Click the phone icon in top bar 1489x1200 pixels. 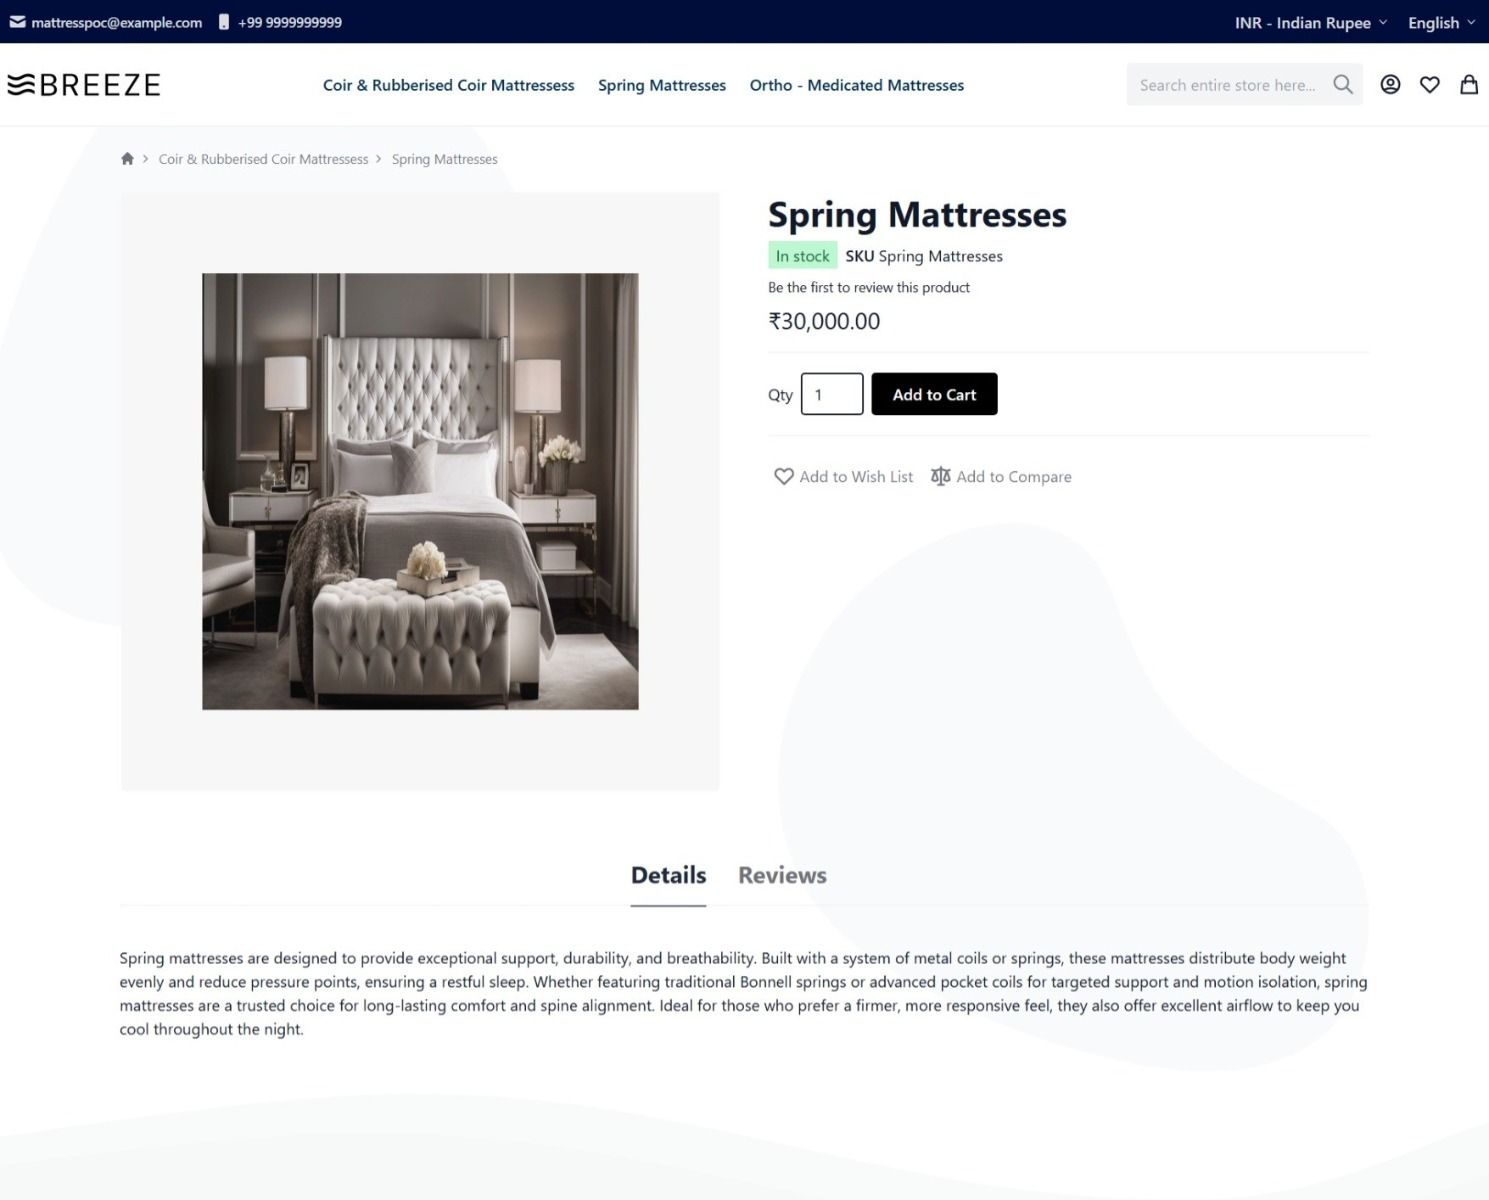pos(224,22)
